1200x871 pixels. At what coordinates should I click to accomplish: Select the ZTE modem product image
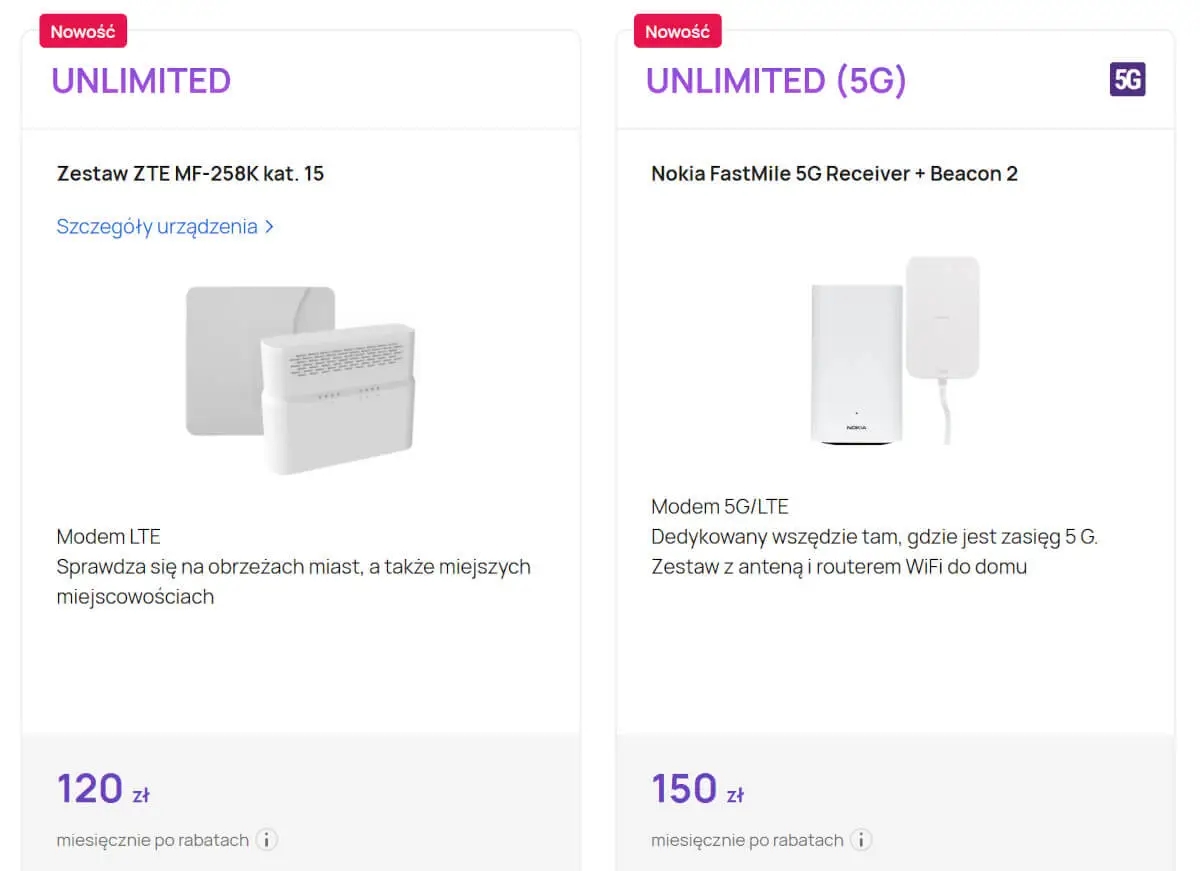pos(300,370)
